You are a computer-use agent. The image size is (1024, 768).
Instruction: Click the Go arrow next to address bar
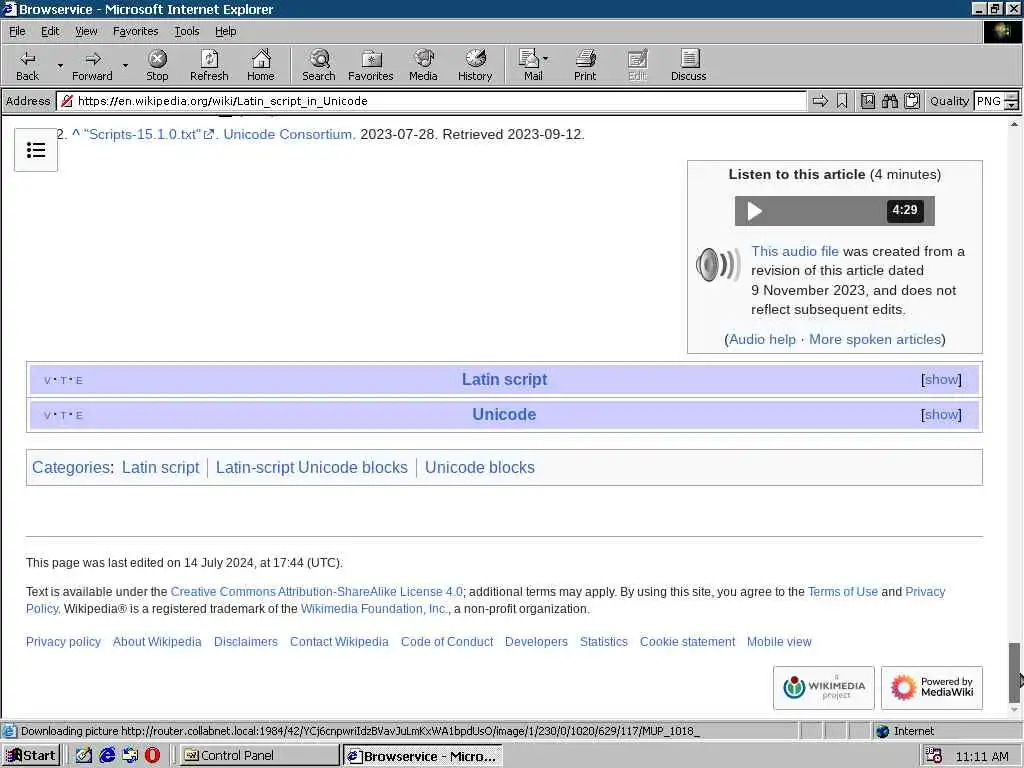click(x=820, y=101)
